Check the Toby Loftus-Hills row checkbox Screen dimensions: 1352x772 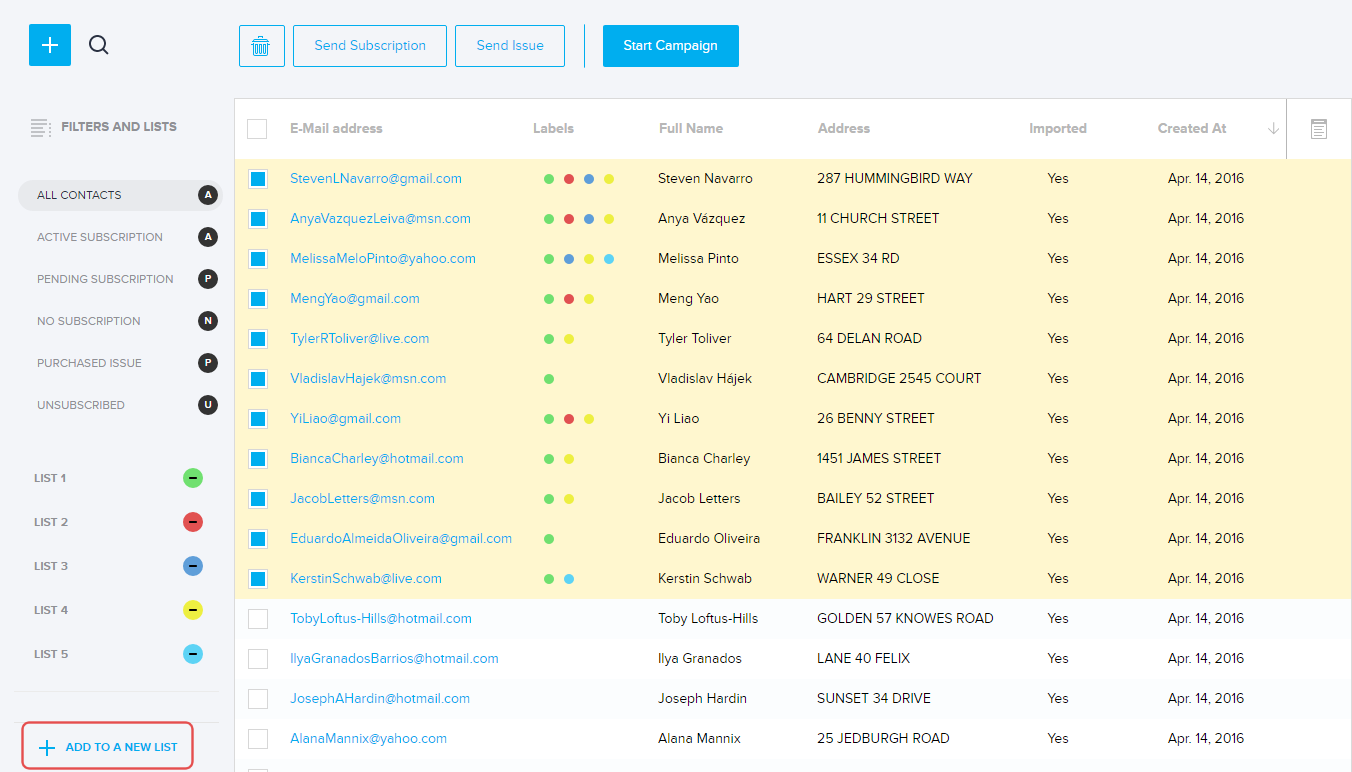258,619
